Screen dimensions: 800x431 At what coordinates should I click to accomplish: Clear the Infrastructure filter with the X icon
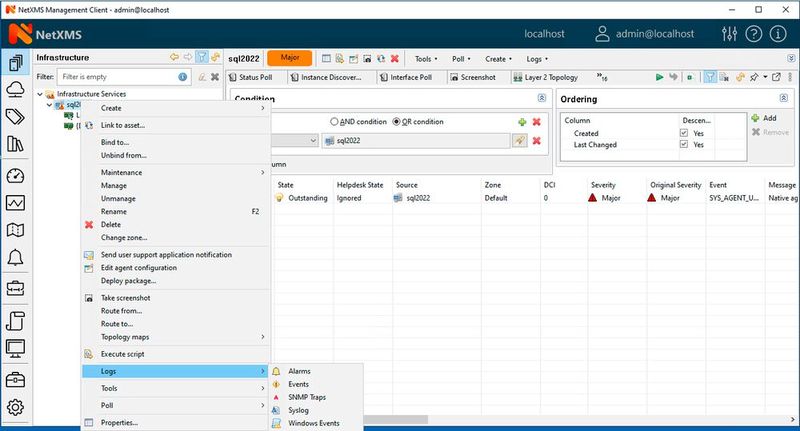coord(215,77)
